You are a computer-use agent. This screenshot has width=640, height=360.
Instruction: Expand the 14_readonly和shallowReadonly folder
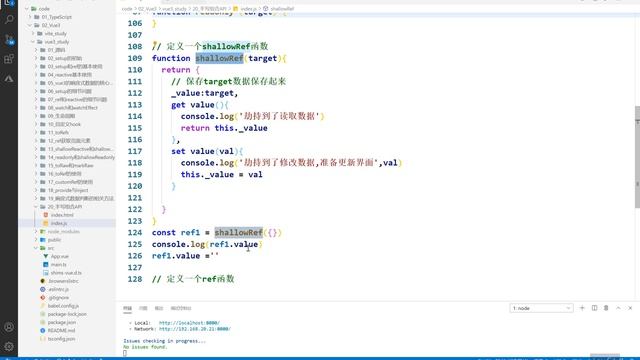(x=36, y=157)
